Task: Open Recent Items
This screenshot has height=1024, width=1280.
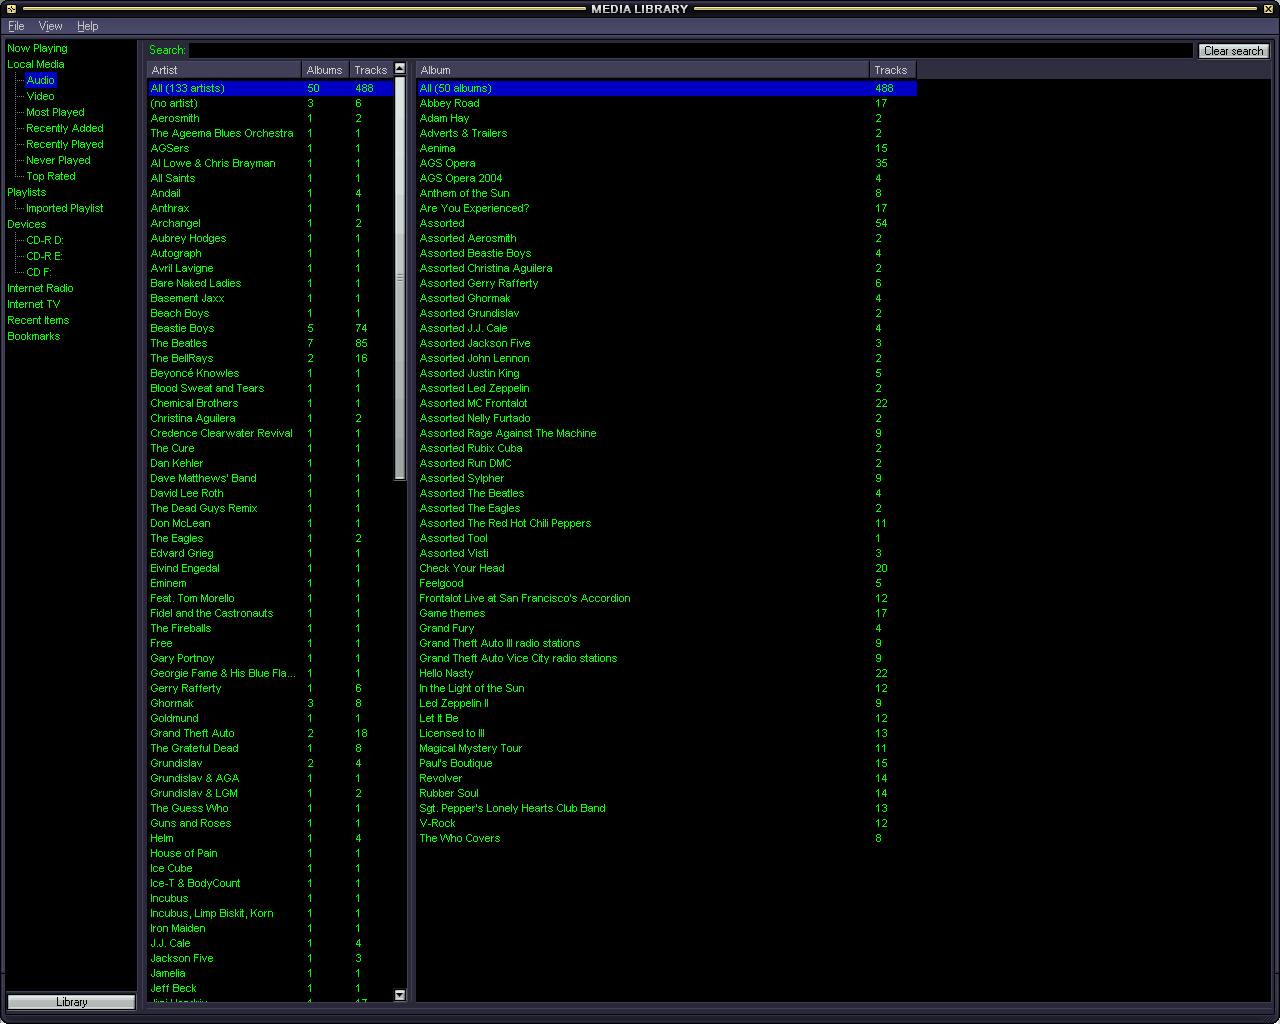Action: pos(38,320)
